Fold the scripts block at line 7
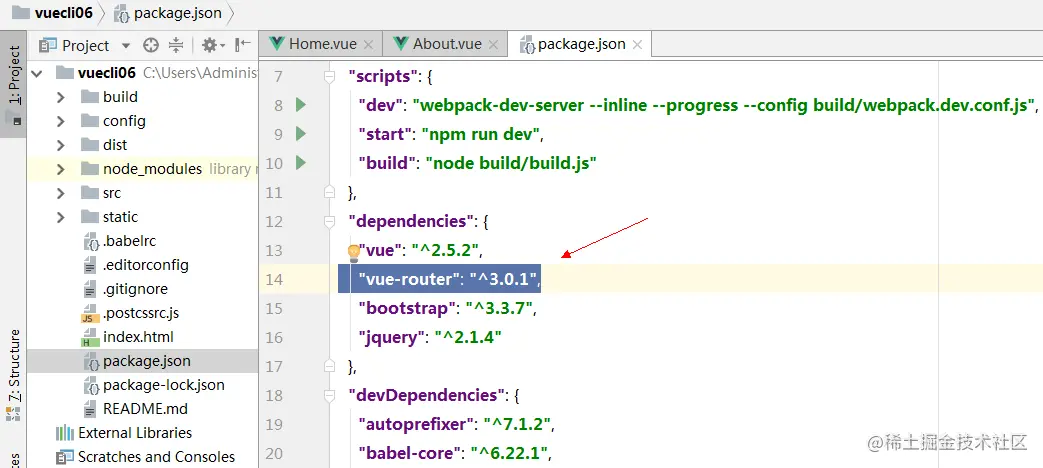Viewport: 1043px width, 468px height. tap(329, 77)
